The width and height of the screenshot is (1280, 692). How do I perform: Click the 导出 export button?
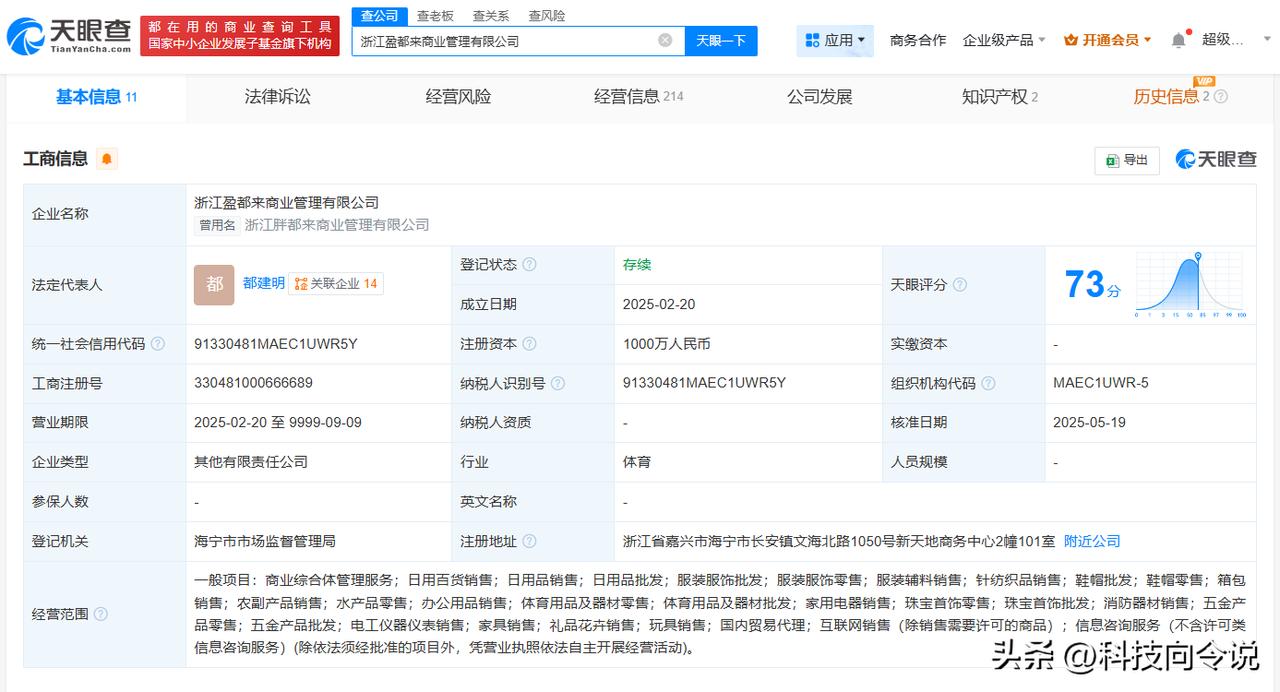(x=1127, y=160)
